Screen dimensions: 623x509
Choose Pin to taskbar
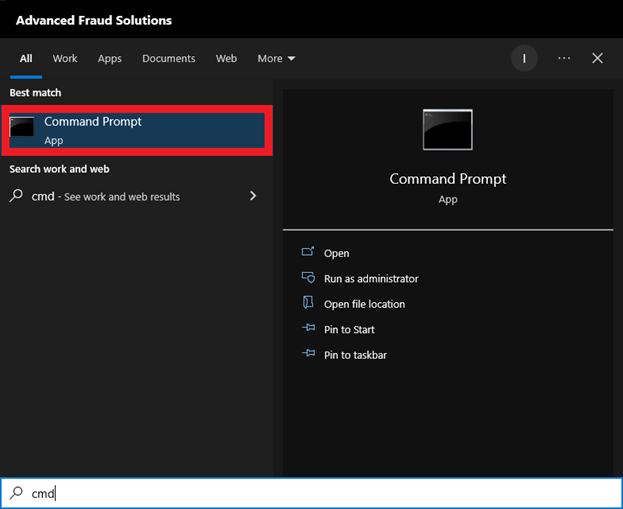355,355
